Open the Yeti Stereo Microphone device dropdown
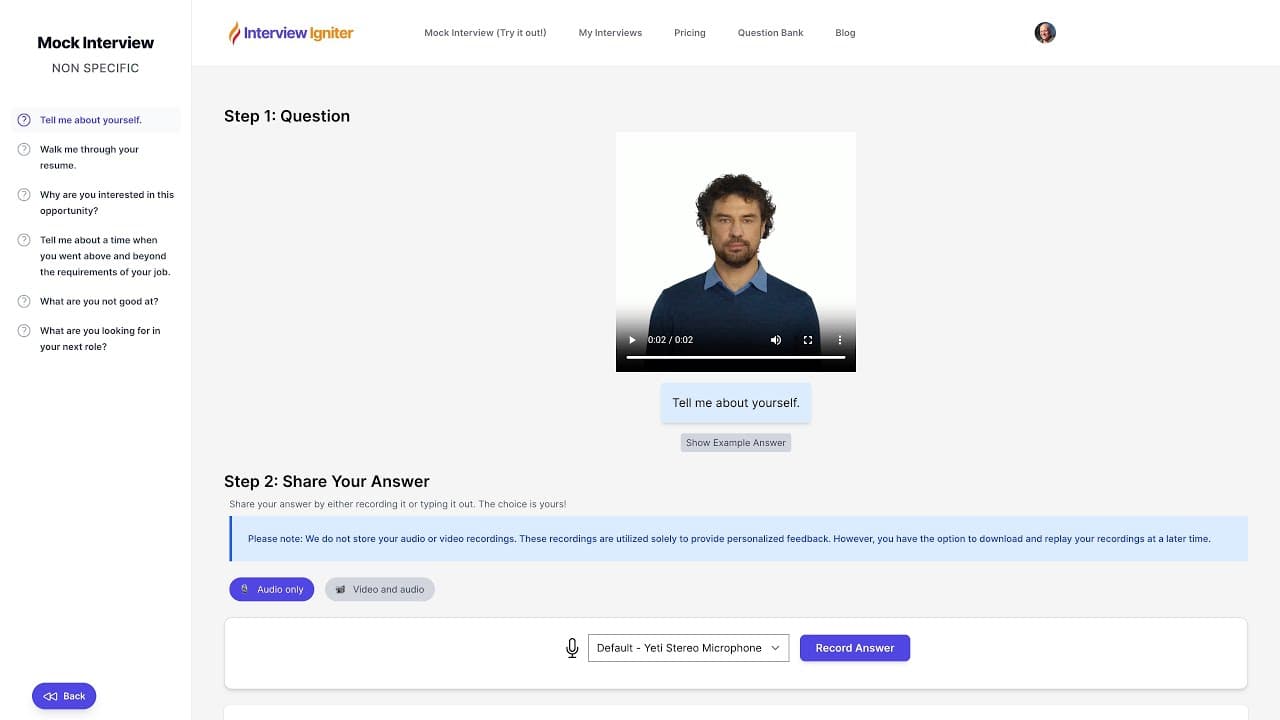This screenshot has height=720, width=1280. [x=689, y=648]
